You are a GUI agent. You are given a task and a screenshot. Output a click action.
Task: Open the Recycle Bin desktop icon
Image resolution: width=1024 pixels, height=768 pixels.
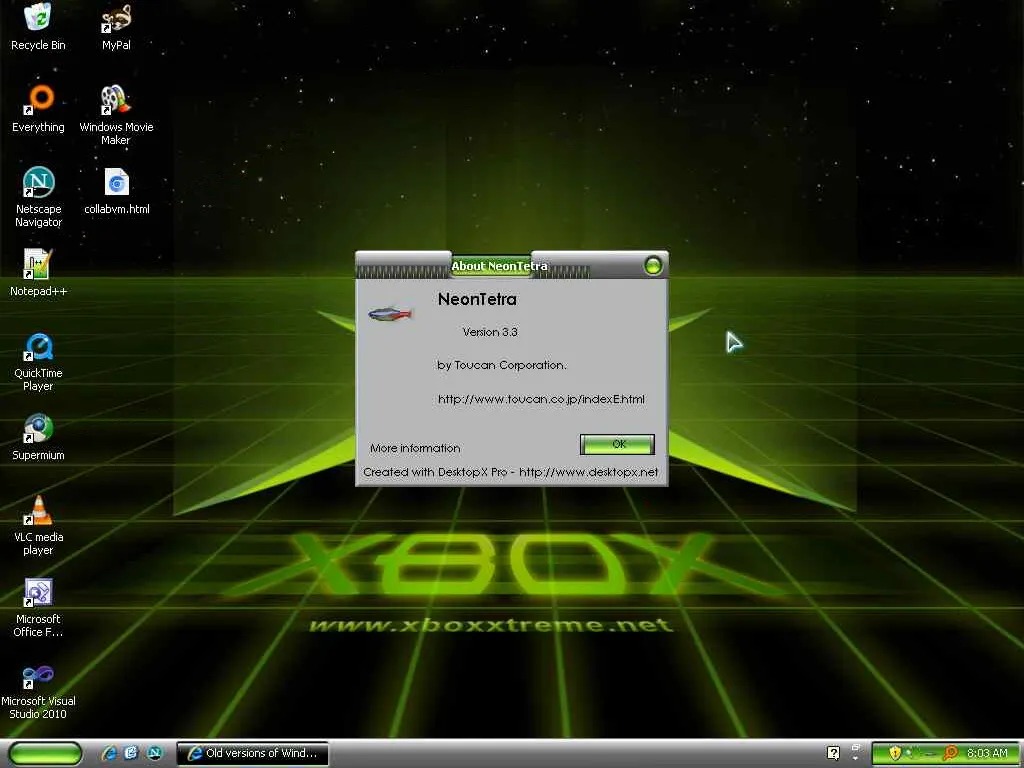[38, 26]
